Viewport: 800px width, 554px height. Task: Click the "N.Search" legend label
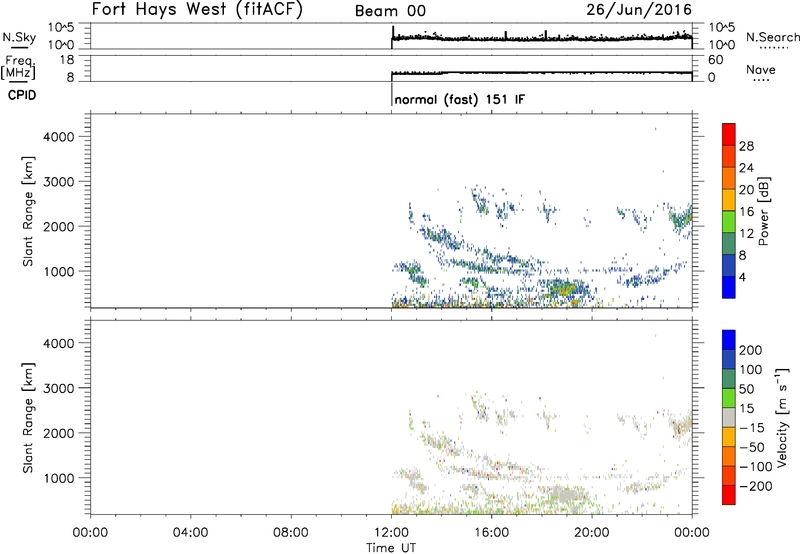[772, 37]
